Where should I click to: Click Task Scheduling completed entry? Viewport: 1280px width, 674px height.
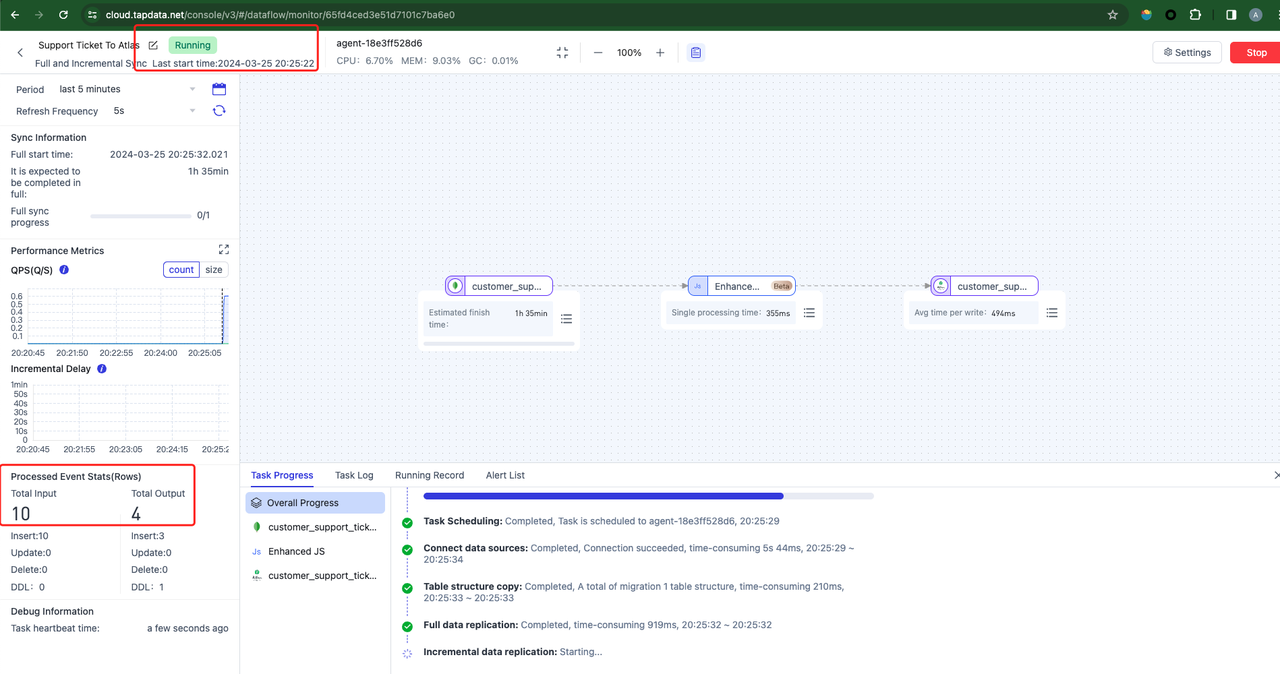(x=601, y=521)
